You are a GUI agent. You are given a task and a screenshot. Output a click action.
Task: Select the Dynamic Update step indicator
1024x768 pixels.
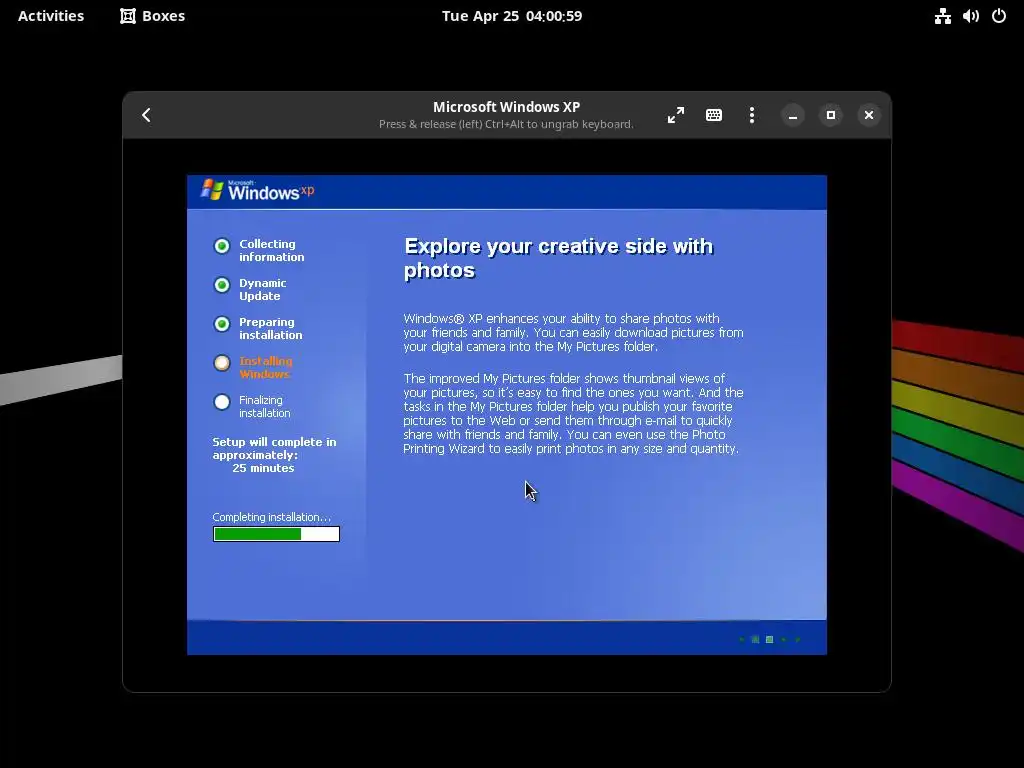[x=222, y=285]
